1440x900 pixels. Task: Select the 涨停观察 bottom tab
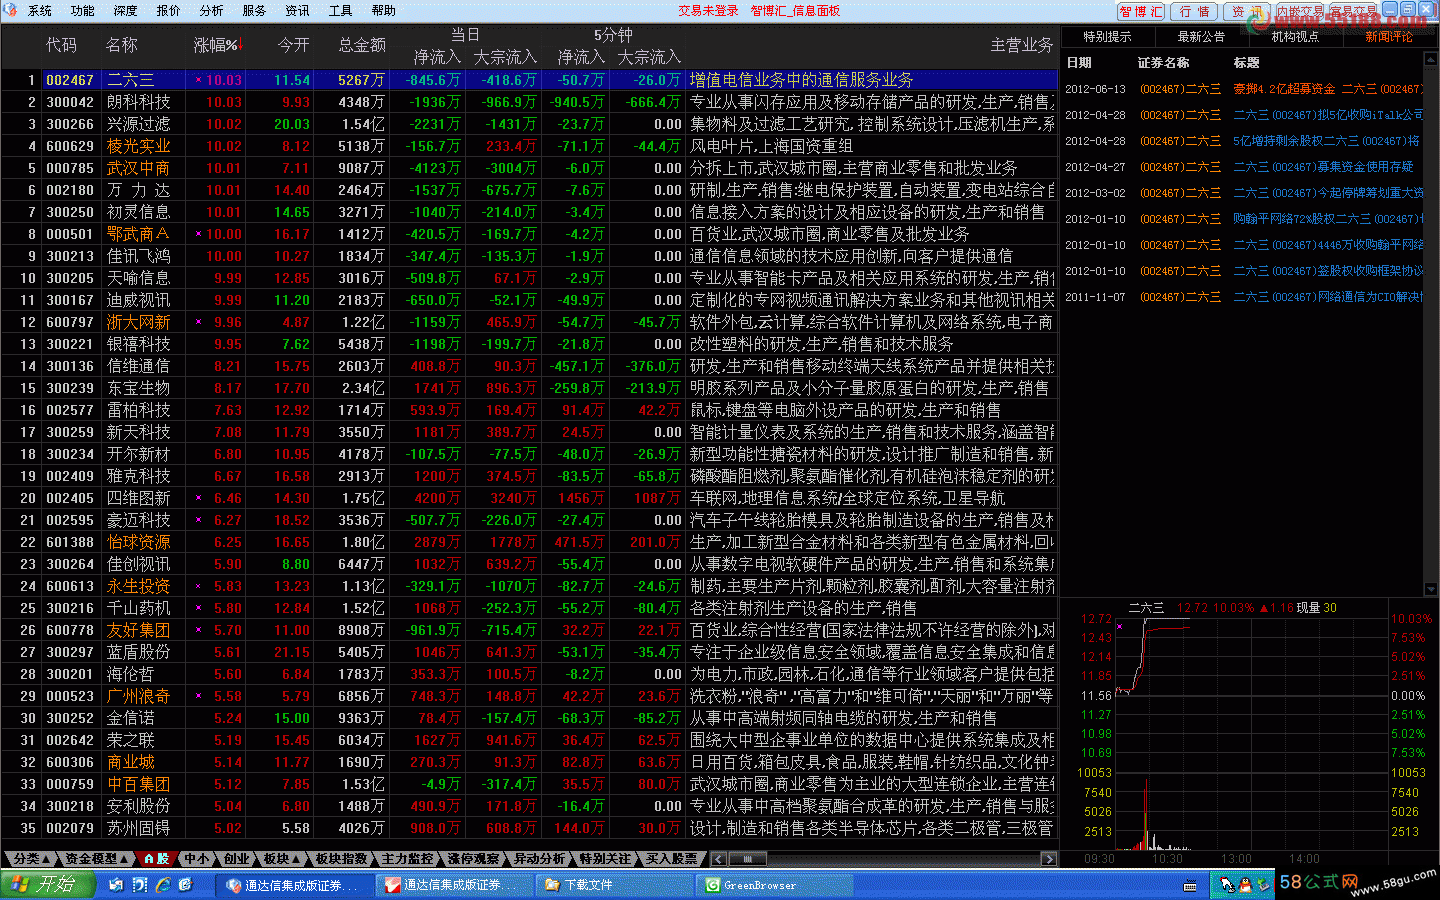click(x=474, y=859)
